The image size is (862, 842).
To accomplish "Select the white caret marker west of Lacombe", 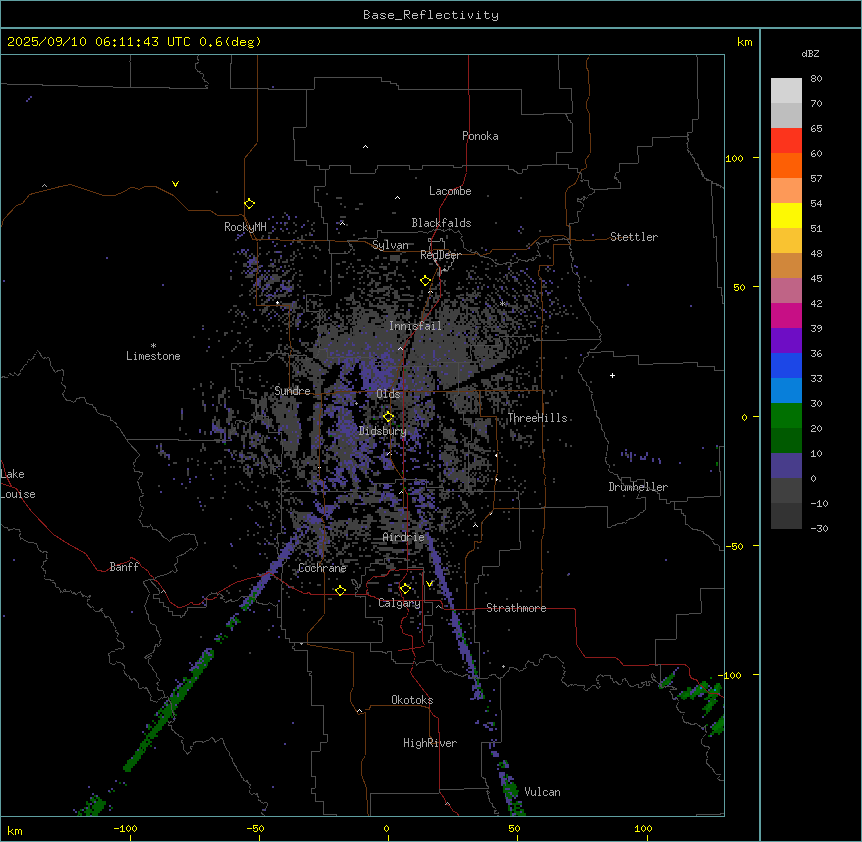I will [x=397, y=198].
